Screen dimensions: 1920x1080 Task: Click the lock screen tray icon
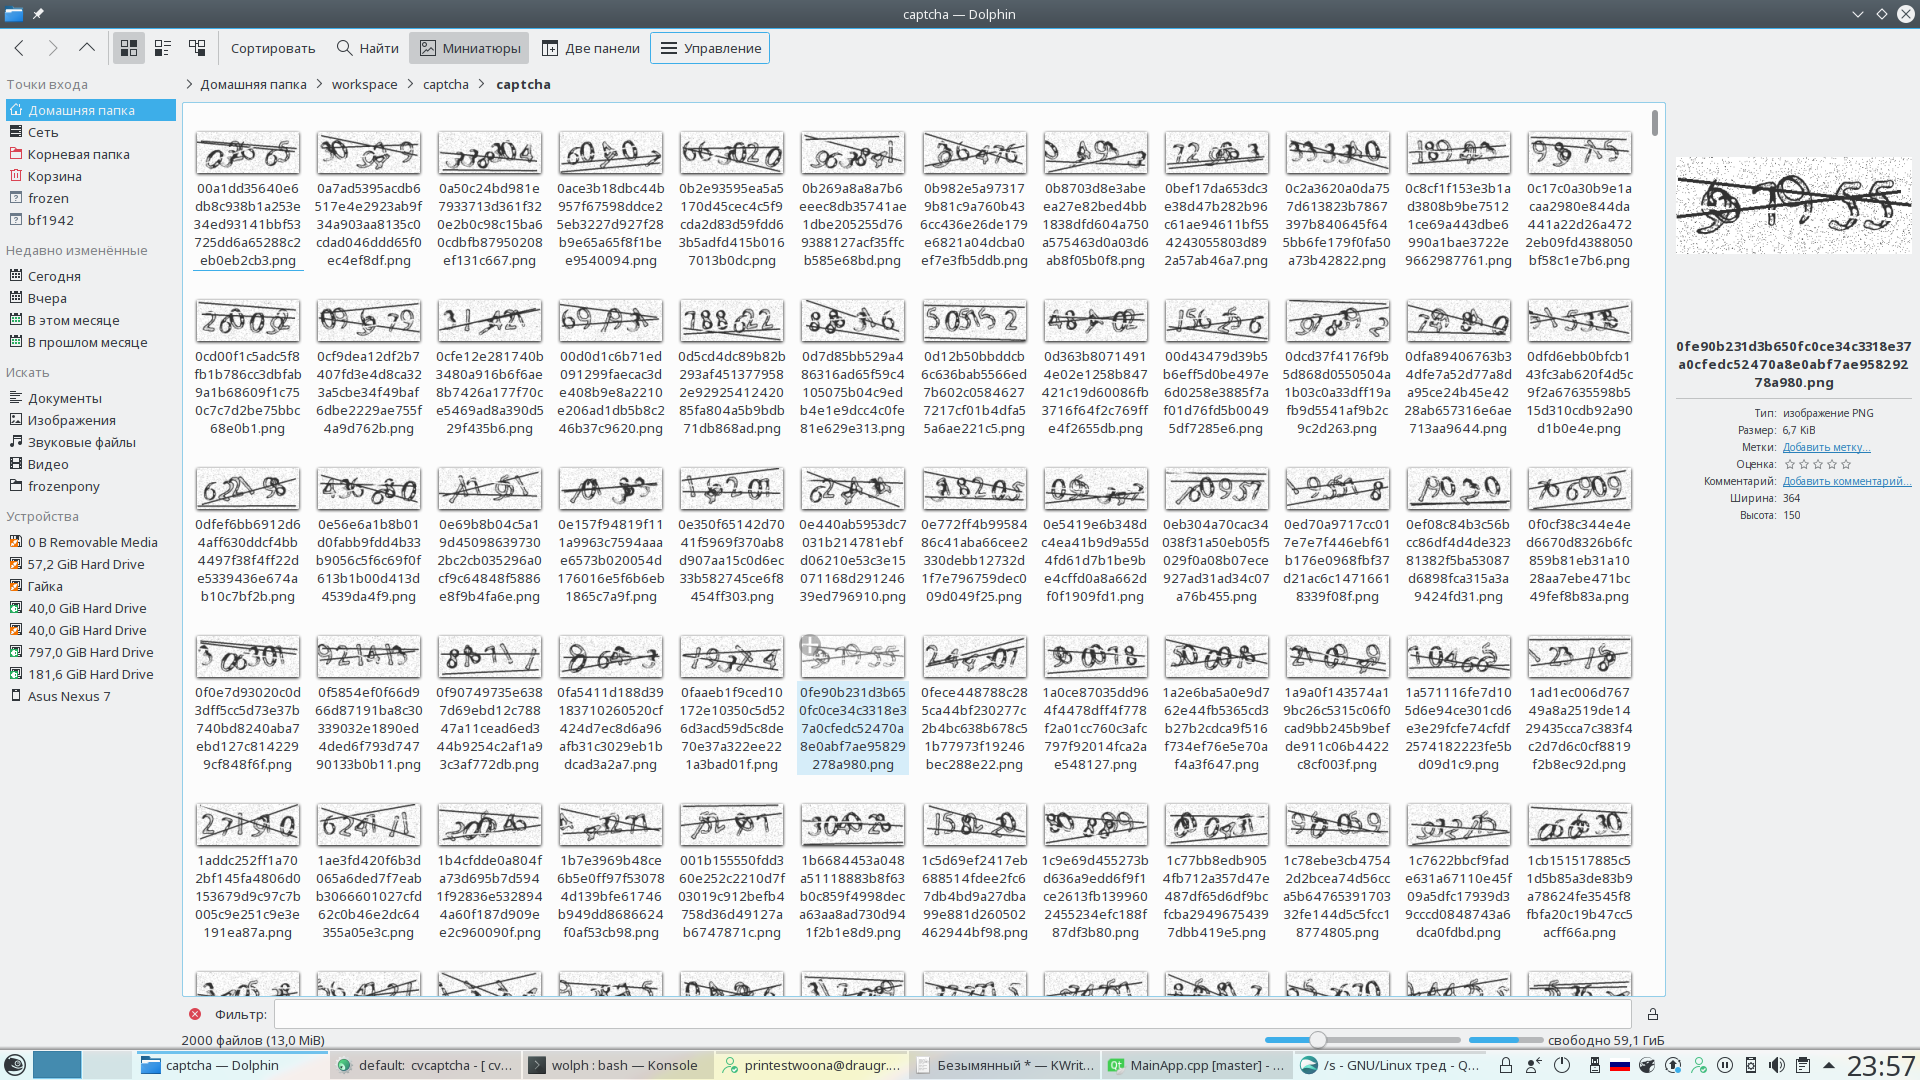click(1505, 1065)
